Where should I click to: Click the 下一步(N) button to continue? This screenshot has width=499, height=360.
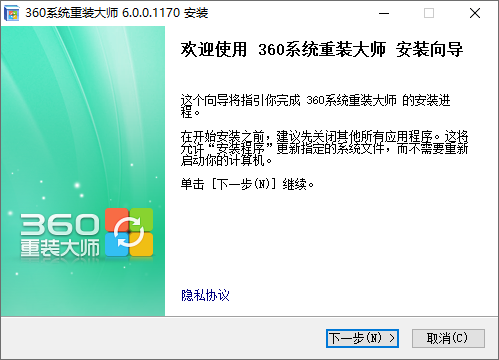[362, 338]
